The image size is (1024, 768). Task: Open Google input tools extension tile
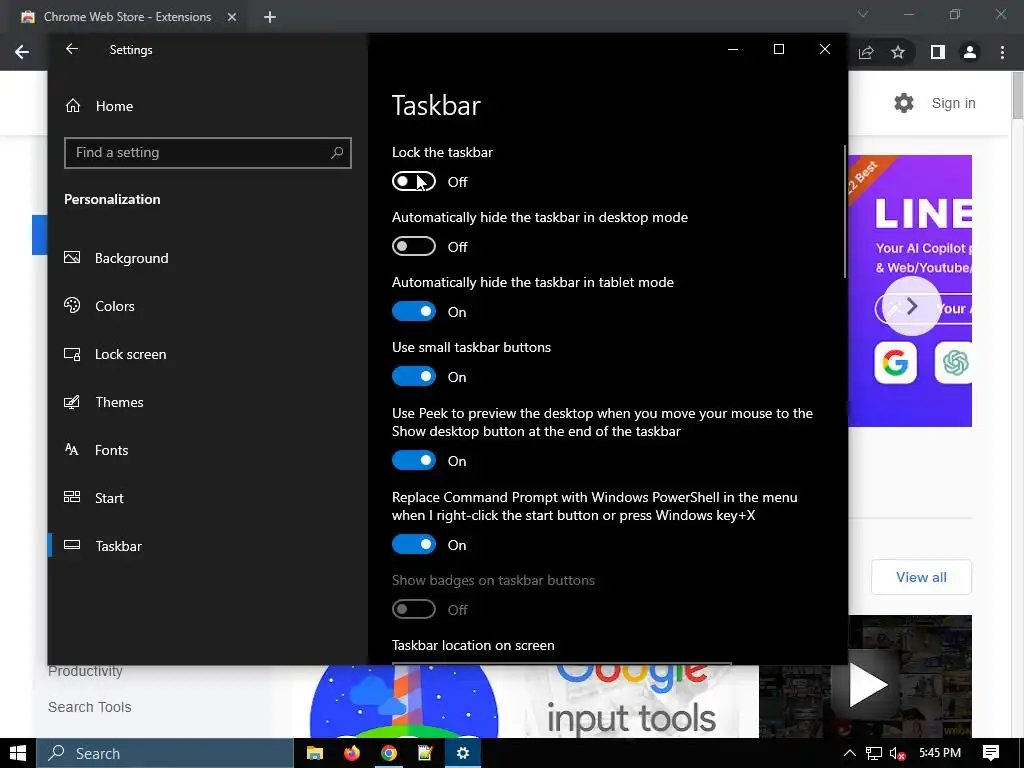(631, 701)
